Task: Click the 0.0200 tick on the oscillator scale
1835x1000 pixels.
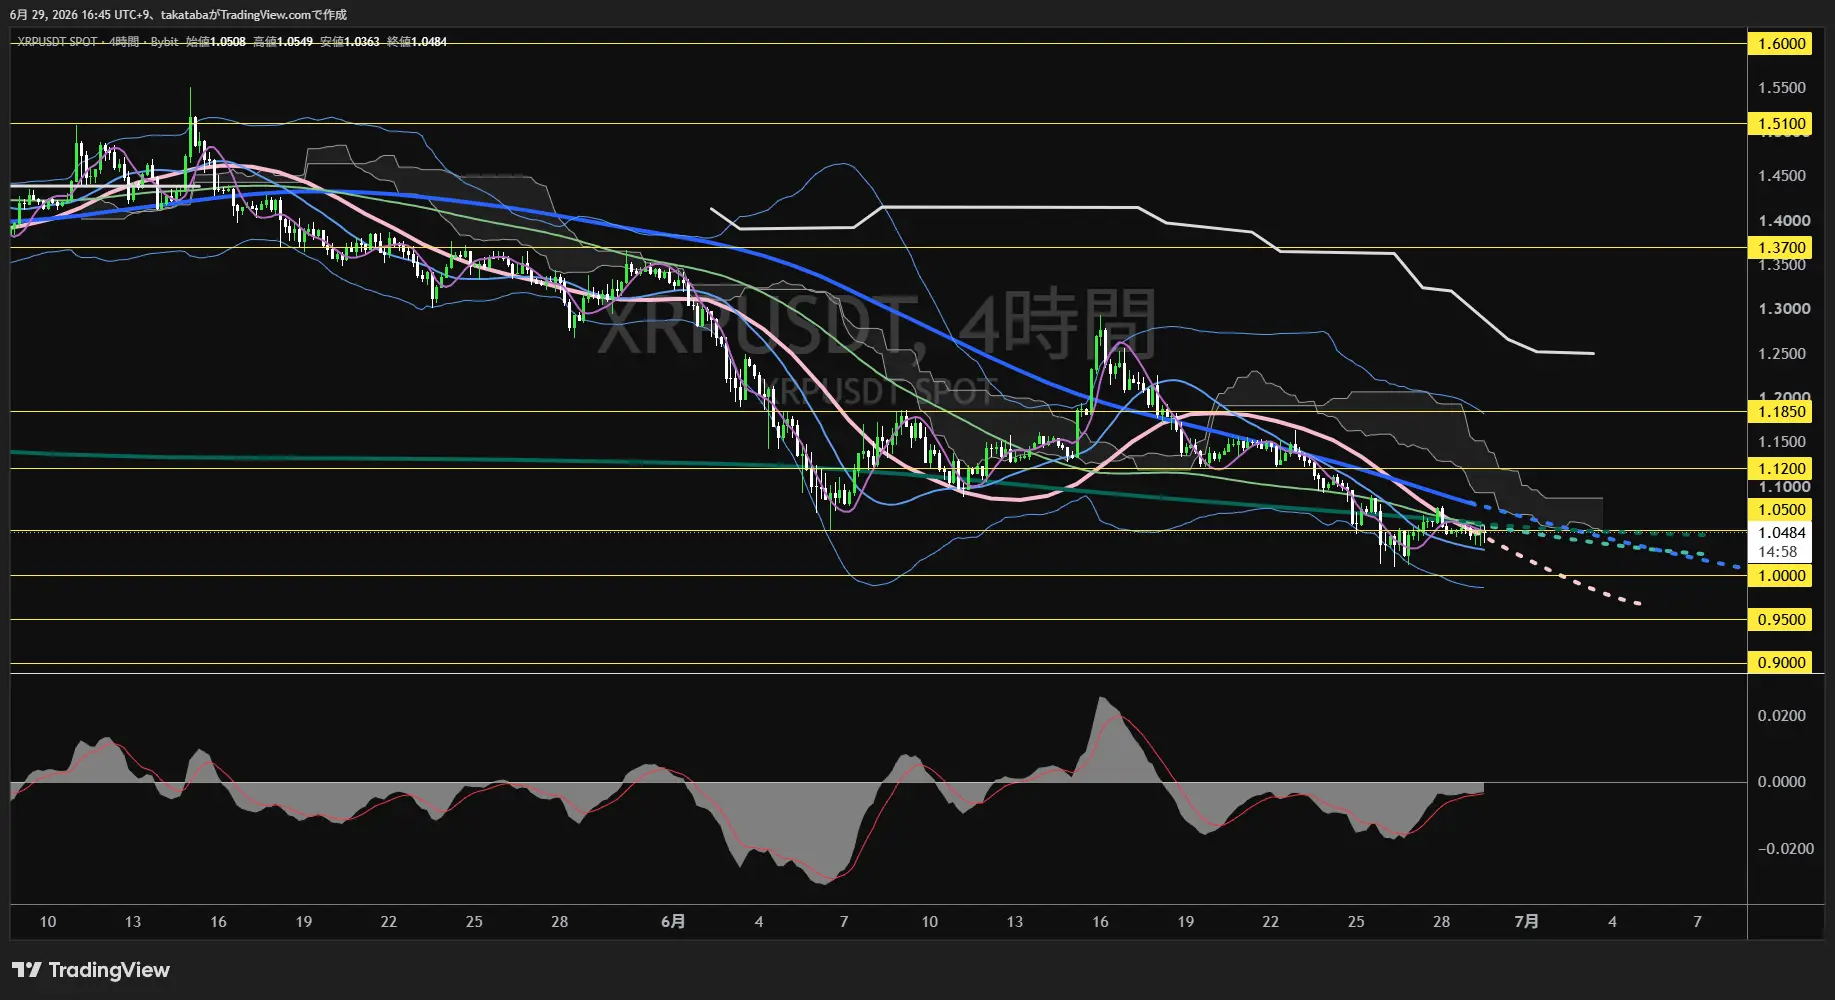Action: click(x=1782, y=716)
